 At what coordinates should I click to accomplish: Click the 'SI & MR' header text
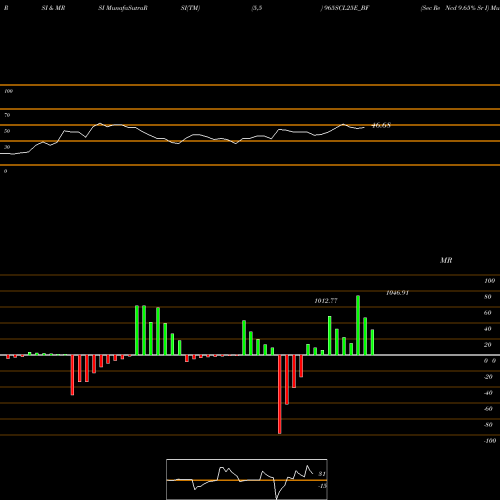(x=53, y=8)
